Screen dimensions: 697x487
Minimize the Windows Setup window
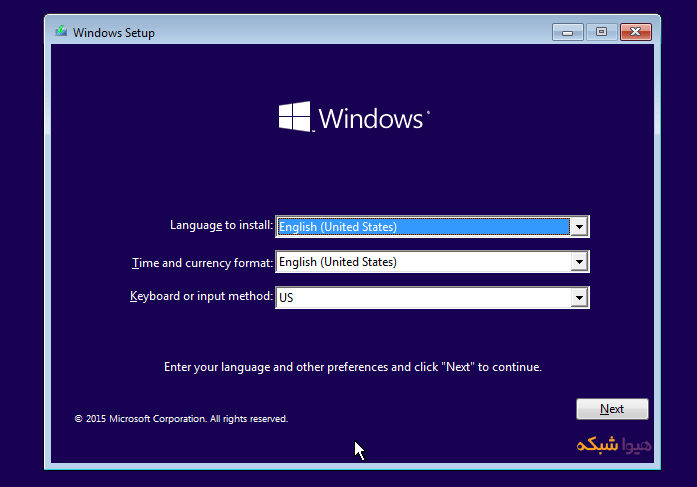click(x=568, y=32)
